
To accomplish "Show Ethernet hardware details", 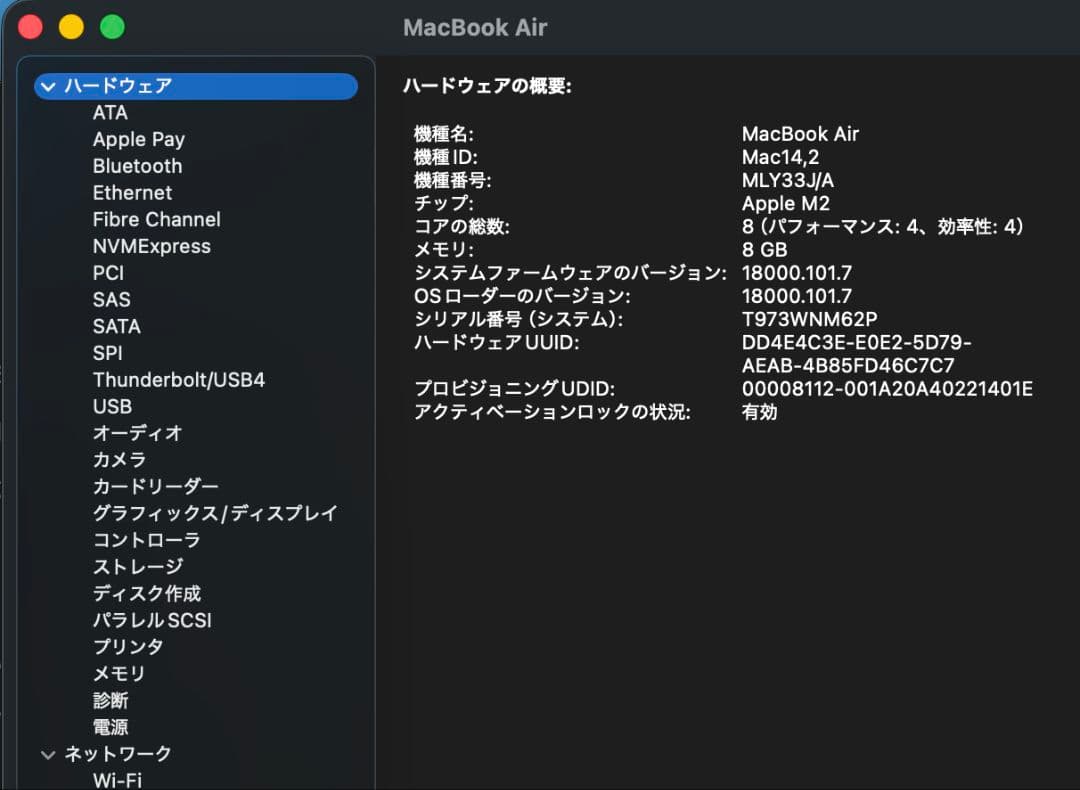I will tap(132, 193).
